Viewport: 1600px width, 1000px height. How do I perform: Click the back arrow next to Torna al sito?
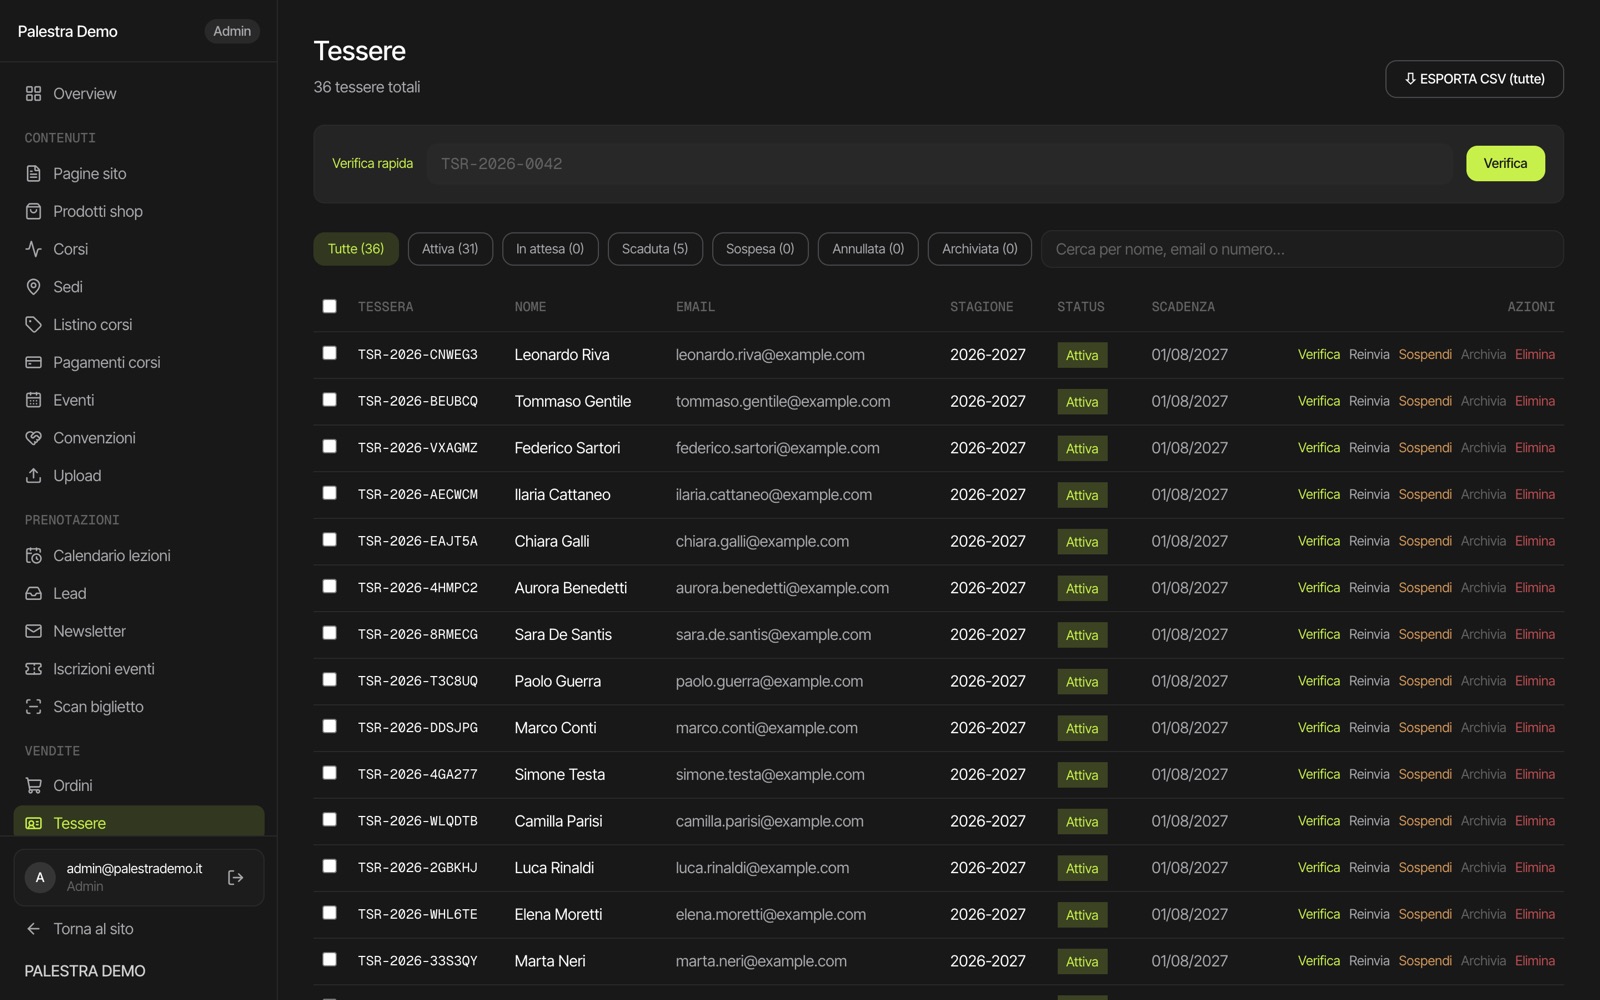[33, 929]
